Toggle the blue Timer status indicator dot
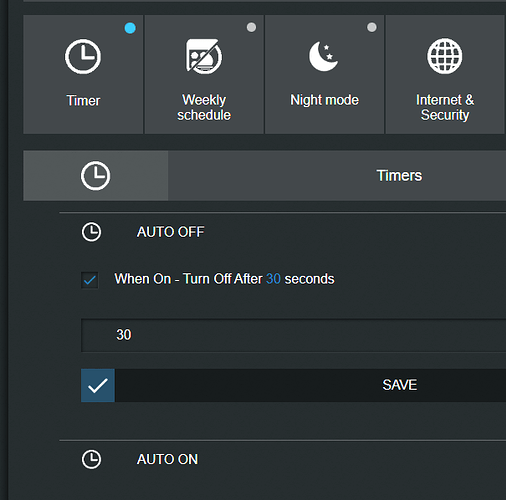Screen dimensions: 506x500 pyautogui.click(x=130, y=28)
